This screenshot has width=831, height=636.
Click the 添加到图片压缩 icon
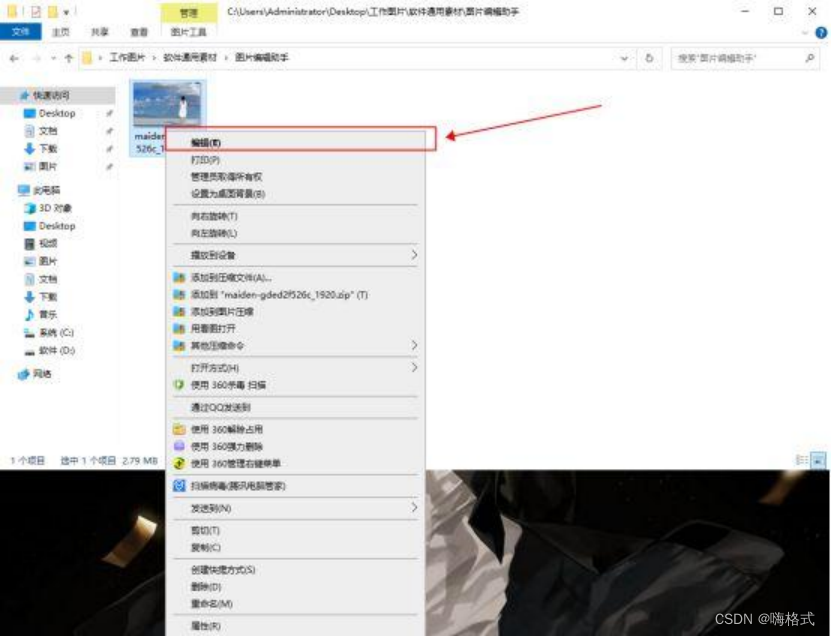tap(179, 312)
